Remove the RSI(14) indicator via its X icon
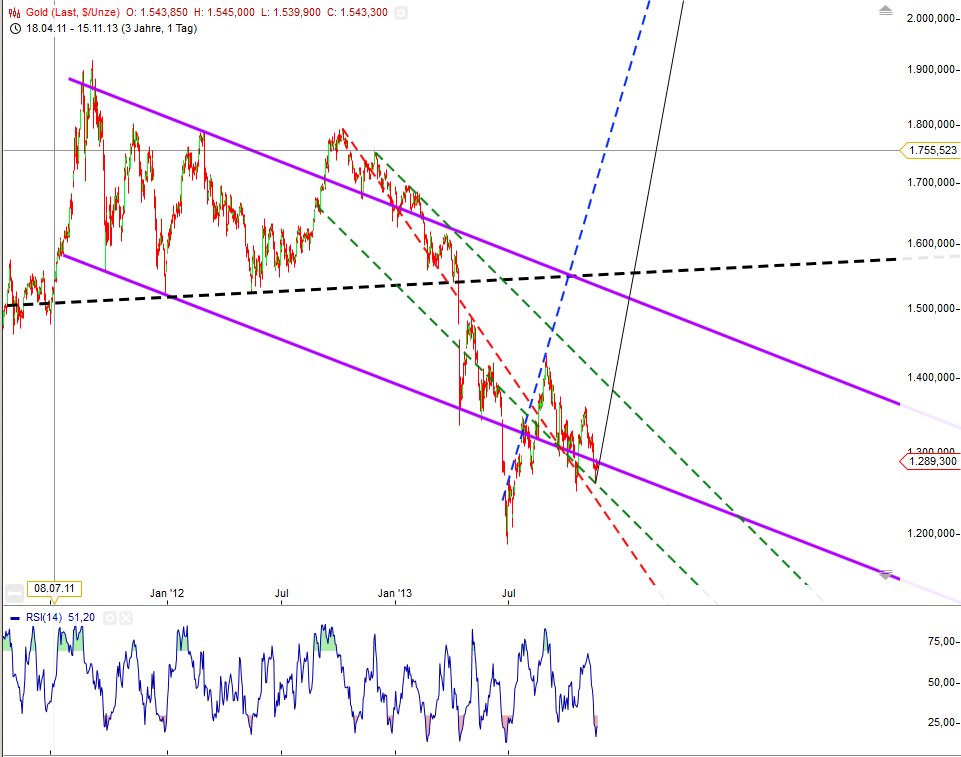This screenshot has width=961, height=757. pyautogui.click(x=126, y=617)
